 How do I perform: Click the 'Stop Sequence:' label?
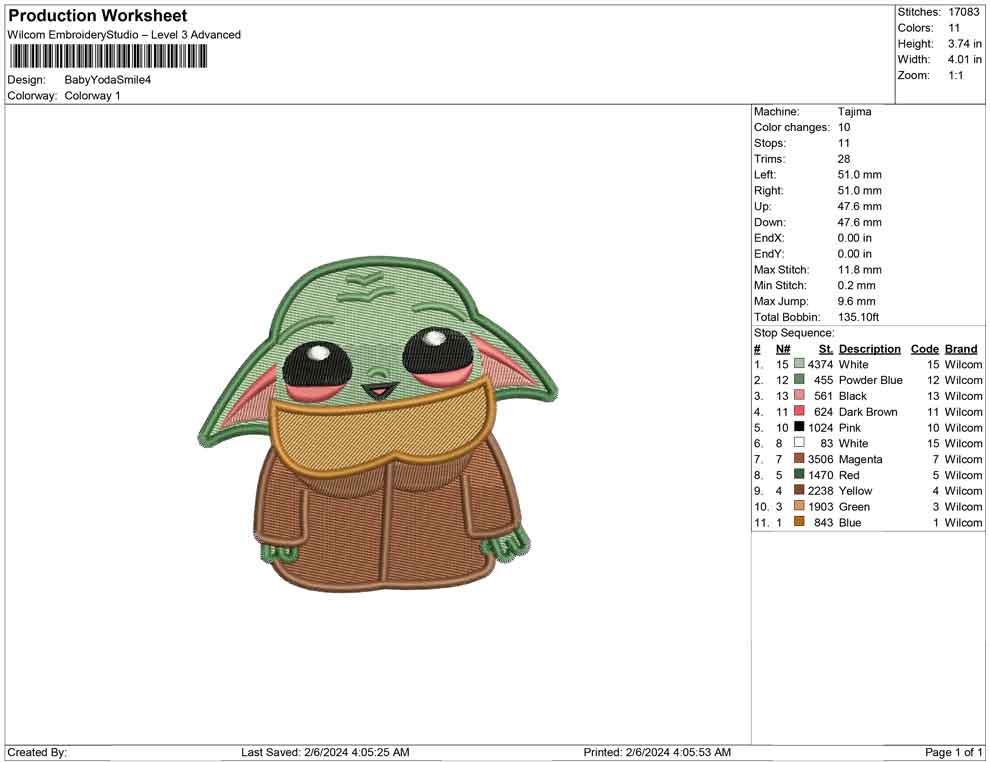[x=794, y=333]
